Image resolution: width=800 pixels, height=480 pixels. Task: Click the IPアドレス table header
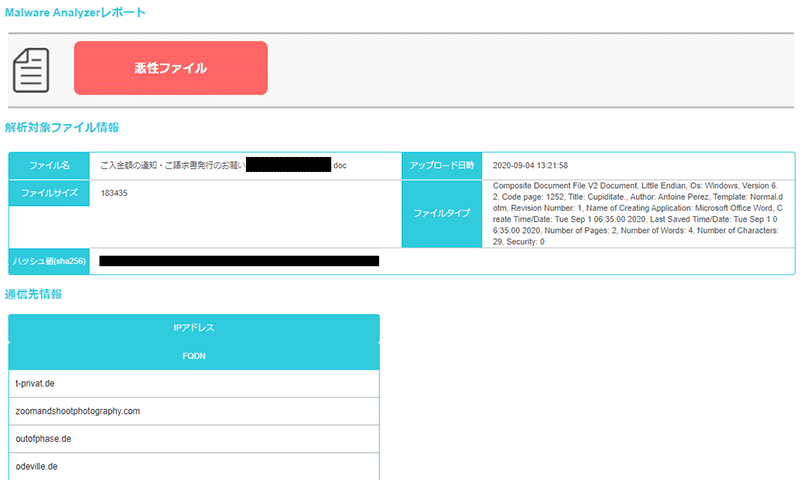pos(194,328)
